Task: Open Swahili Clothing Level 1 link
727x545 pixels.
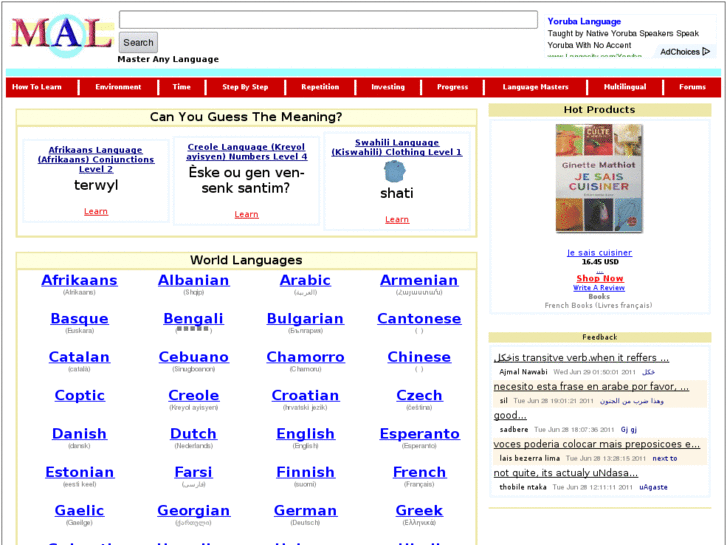Action: coord(397,147)
